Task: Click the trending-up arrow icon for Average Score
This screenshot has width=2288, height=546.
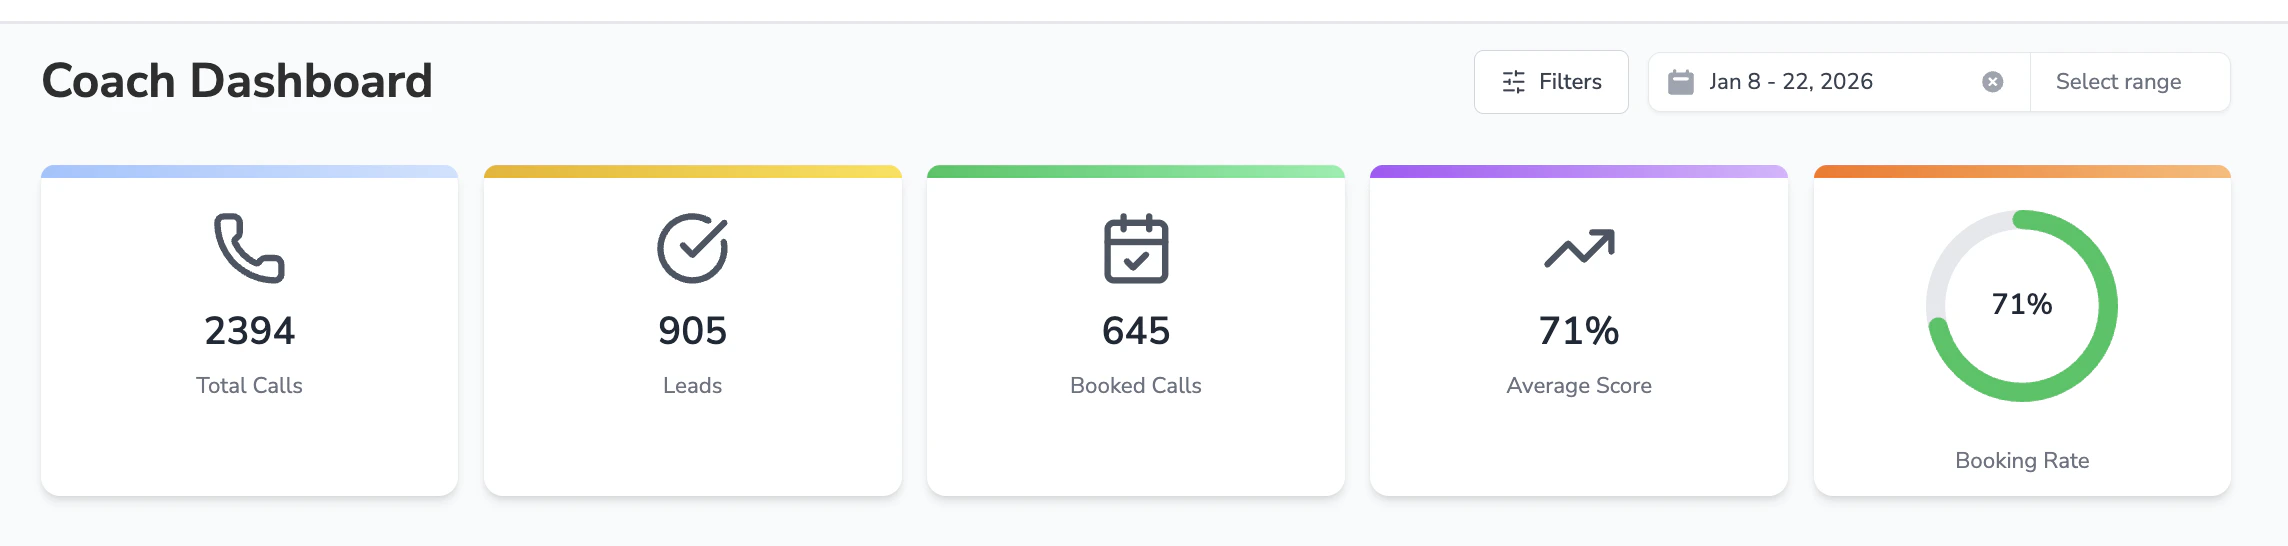Action: pos(1579,248)
